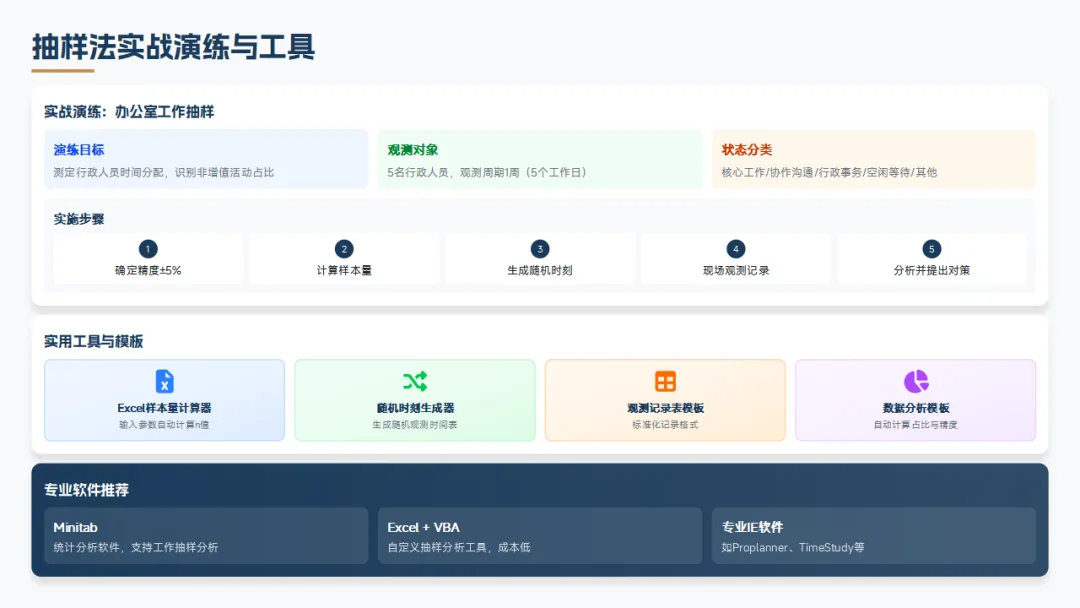
Task: Click the 观测记录表模板 card title
Action: tap(665, 408)
